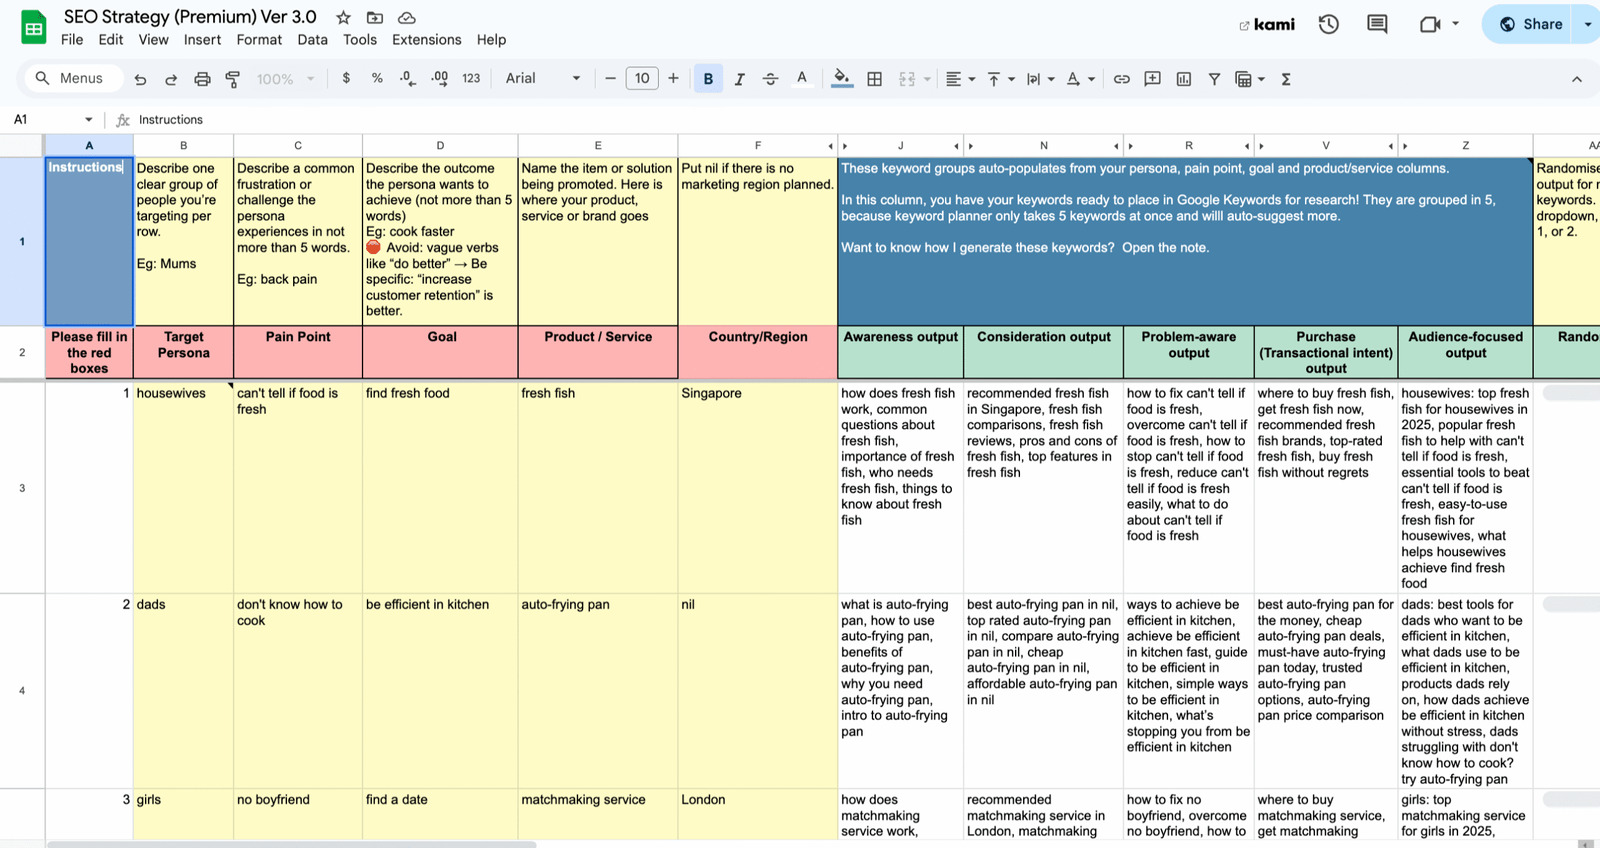This screenshot has width=1600, height=848.
Task: Open the Data menu
Action: [312, 40]
